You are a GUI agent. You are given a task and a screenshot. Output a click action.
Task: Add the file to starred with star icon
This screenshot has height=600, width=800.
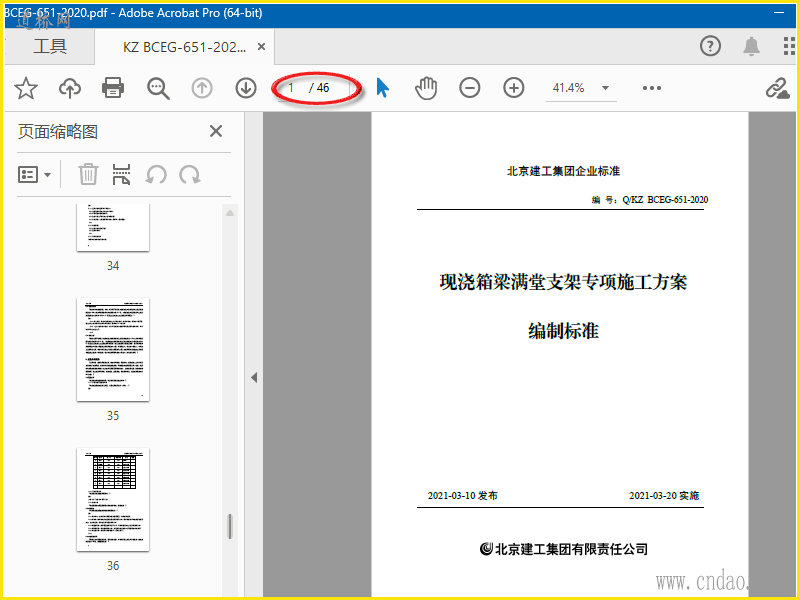26,88
